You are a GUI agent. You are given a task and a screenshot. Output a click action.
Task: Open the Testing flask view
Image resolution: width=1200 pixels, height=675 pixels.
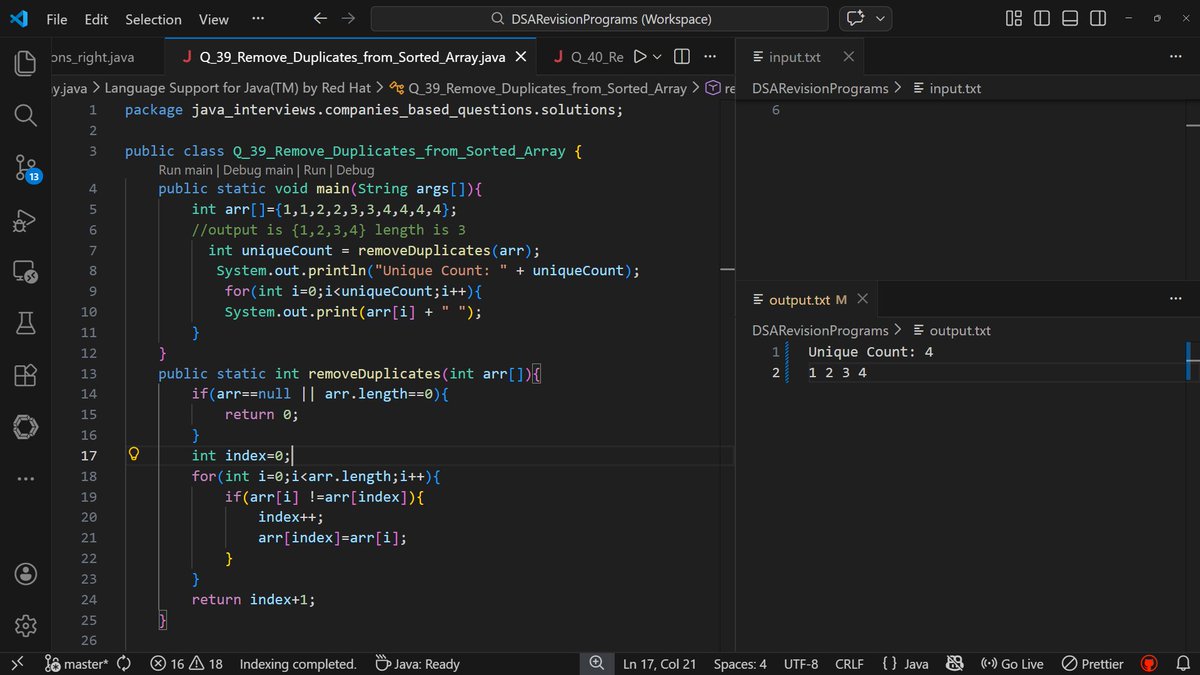[26, 323]
